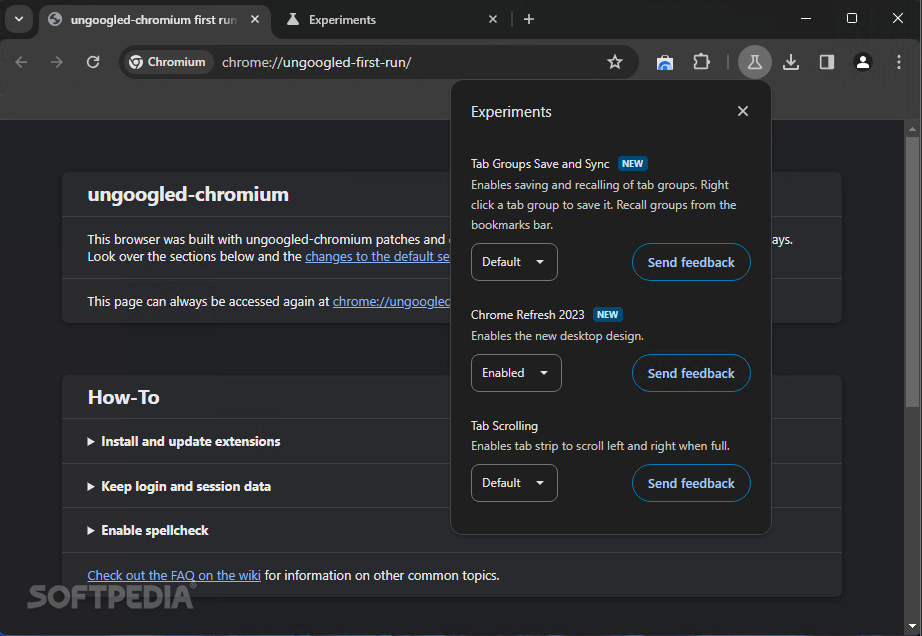The width and height of the screenshot is (922, 636).
Task: Go back to previous page
Action: coord(21,62)
